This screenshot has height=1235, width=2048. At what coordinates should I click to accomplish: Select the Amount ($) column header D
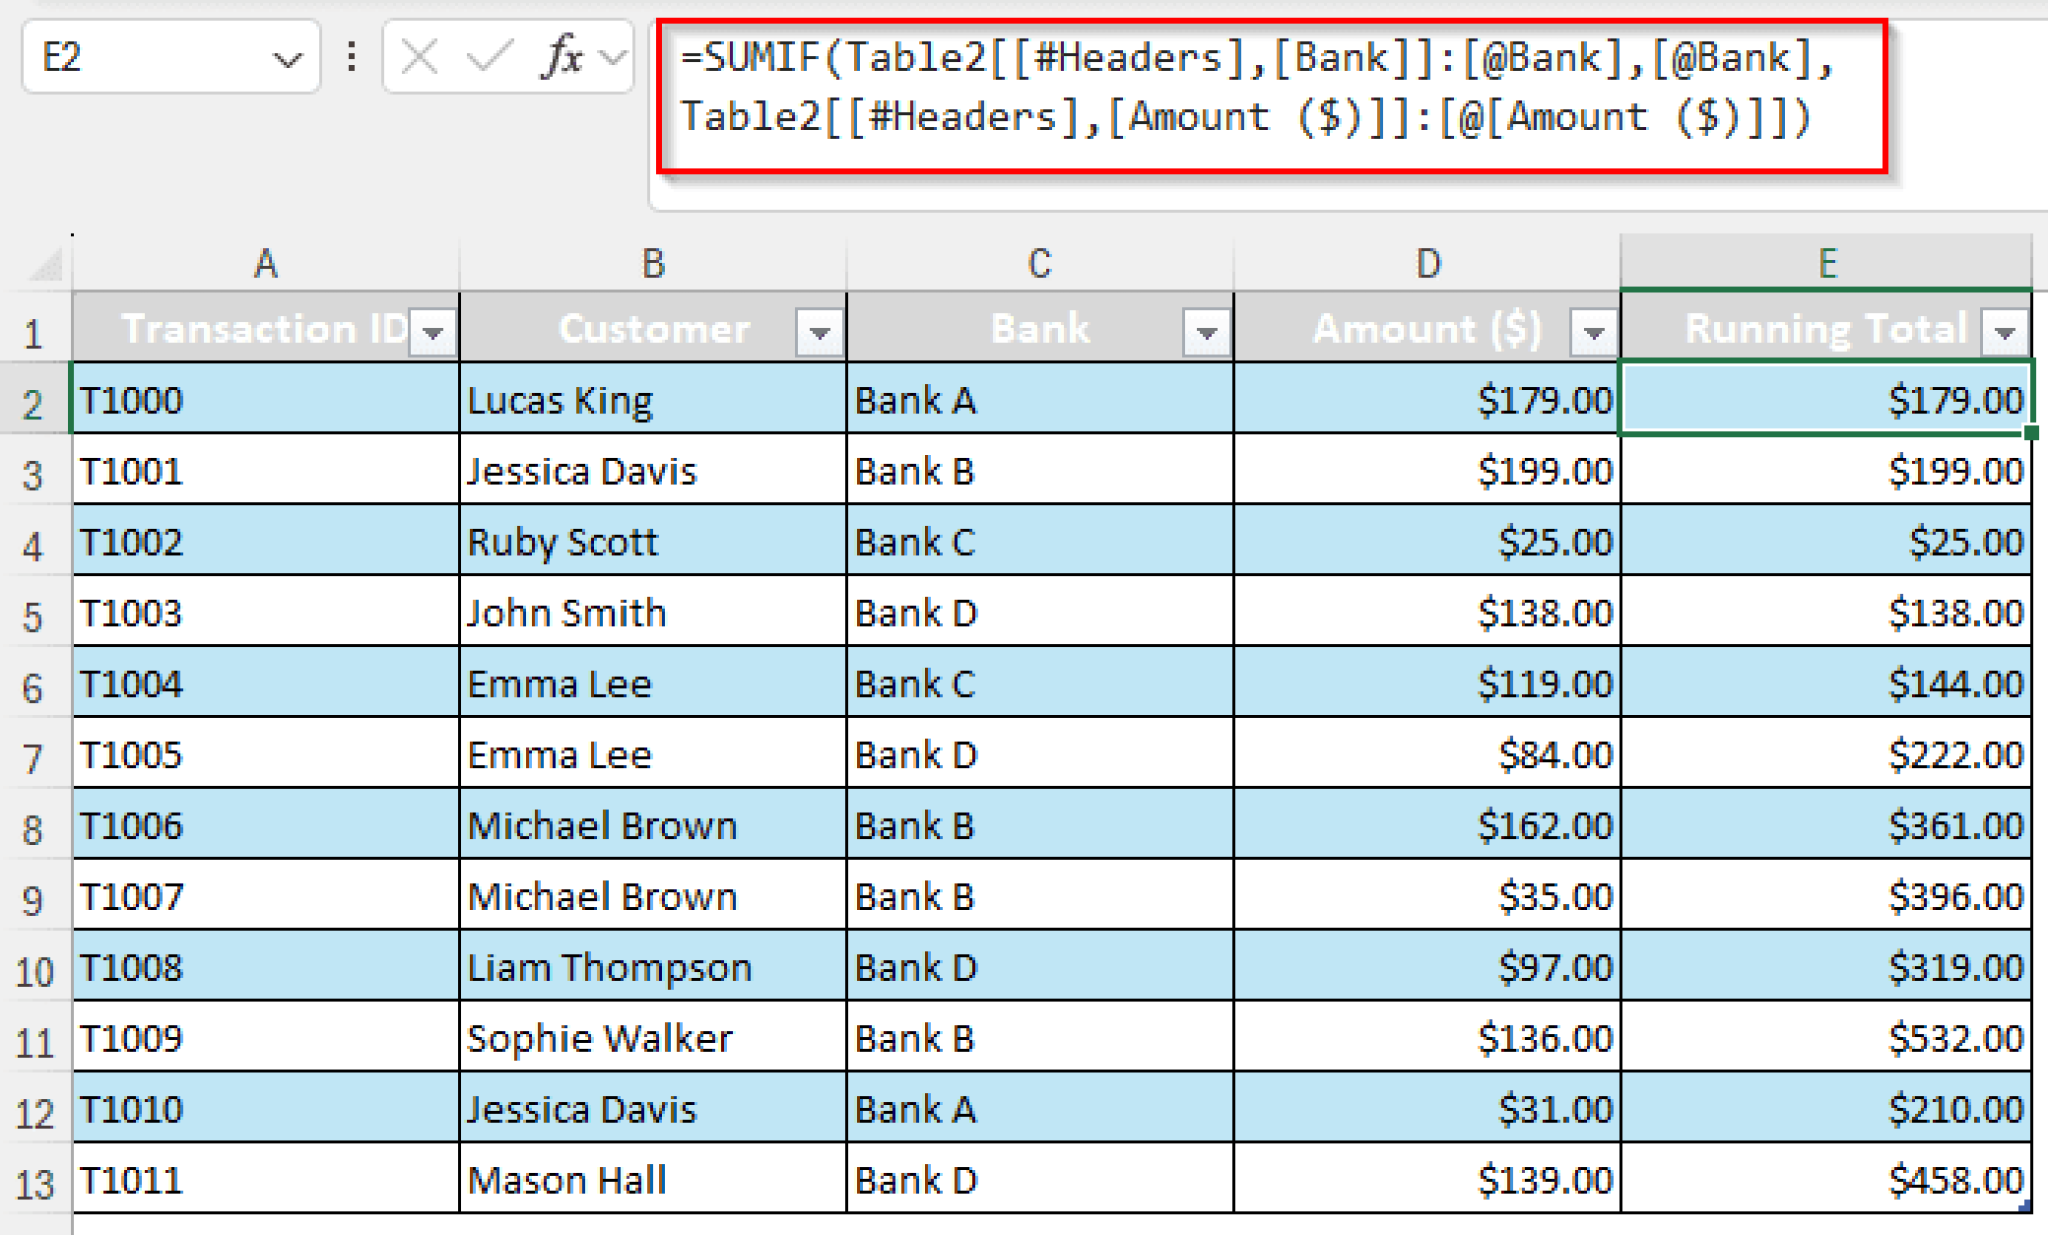point(1425,263)
